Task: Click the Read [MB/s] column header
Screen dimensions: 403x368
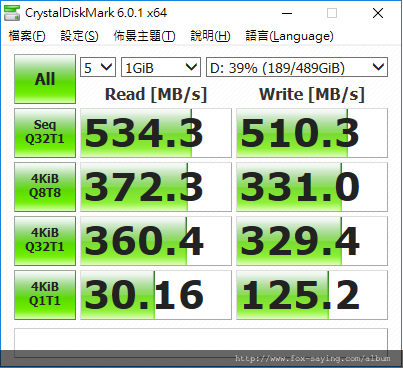Action: coord(156,94)
